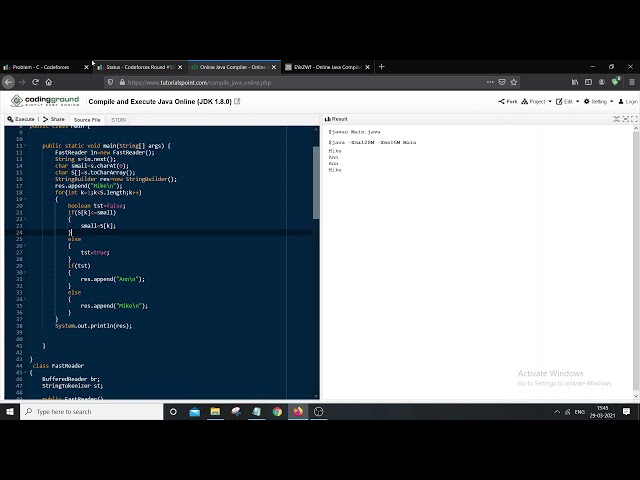Open File Explorer from the taskbar
This screenshot has width=640, height=480.
pyautogui.click(x=216, y=411)
